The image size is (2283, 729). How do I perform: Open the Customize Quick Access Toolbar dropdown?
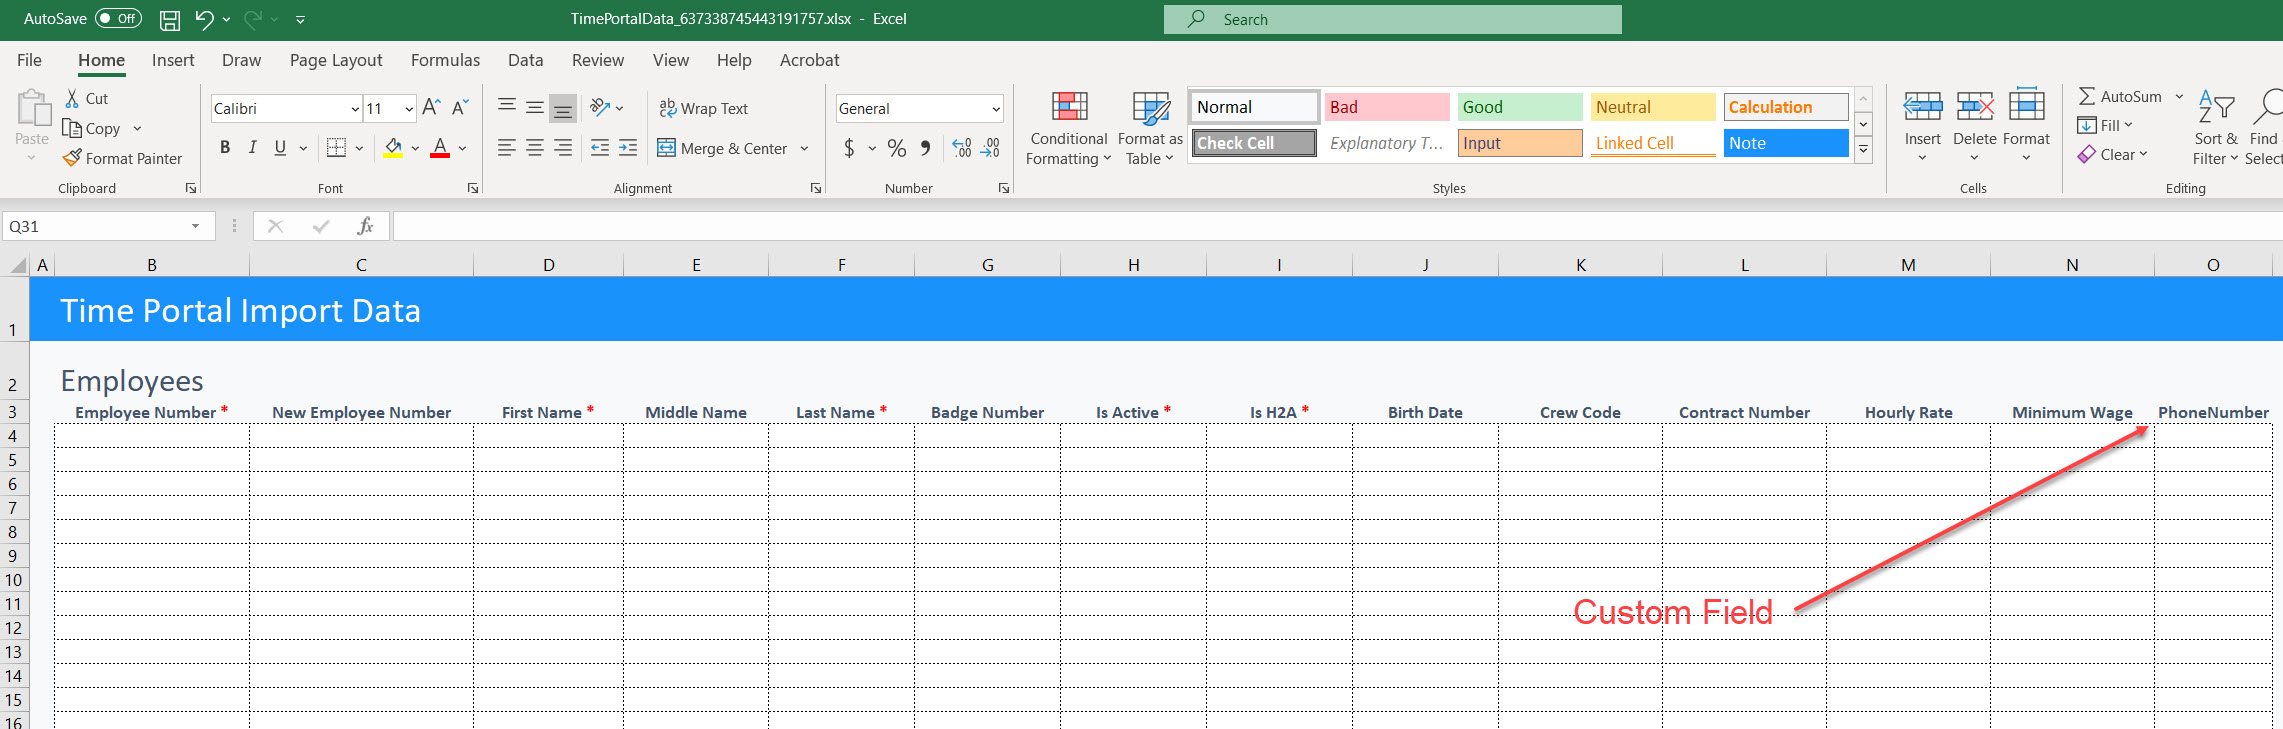300,19
